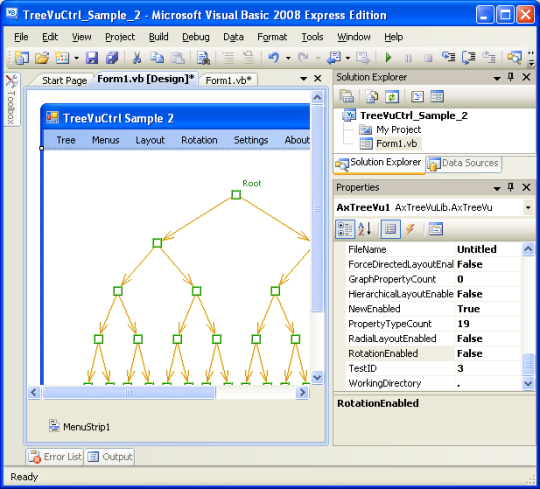Select Form1.vb in Solution Explorer
This screenshot has height=489, width=540.
[x=396, y=143]
